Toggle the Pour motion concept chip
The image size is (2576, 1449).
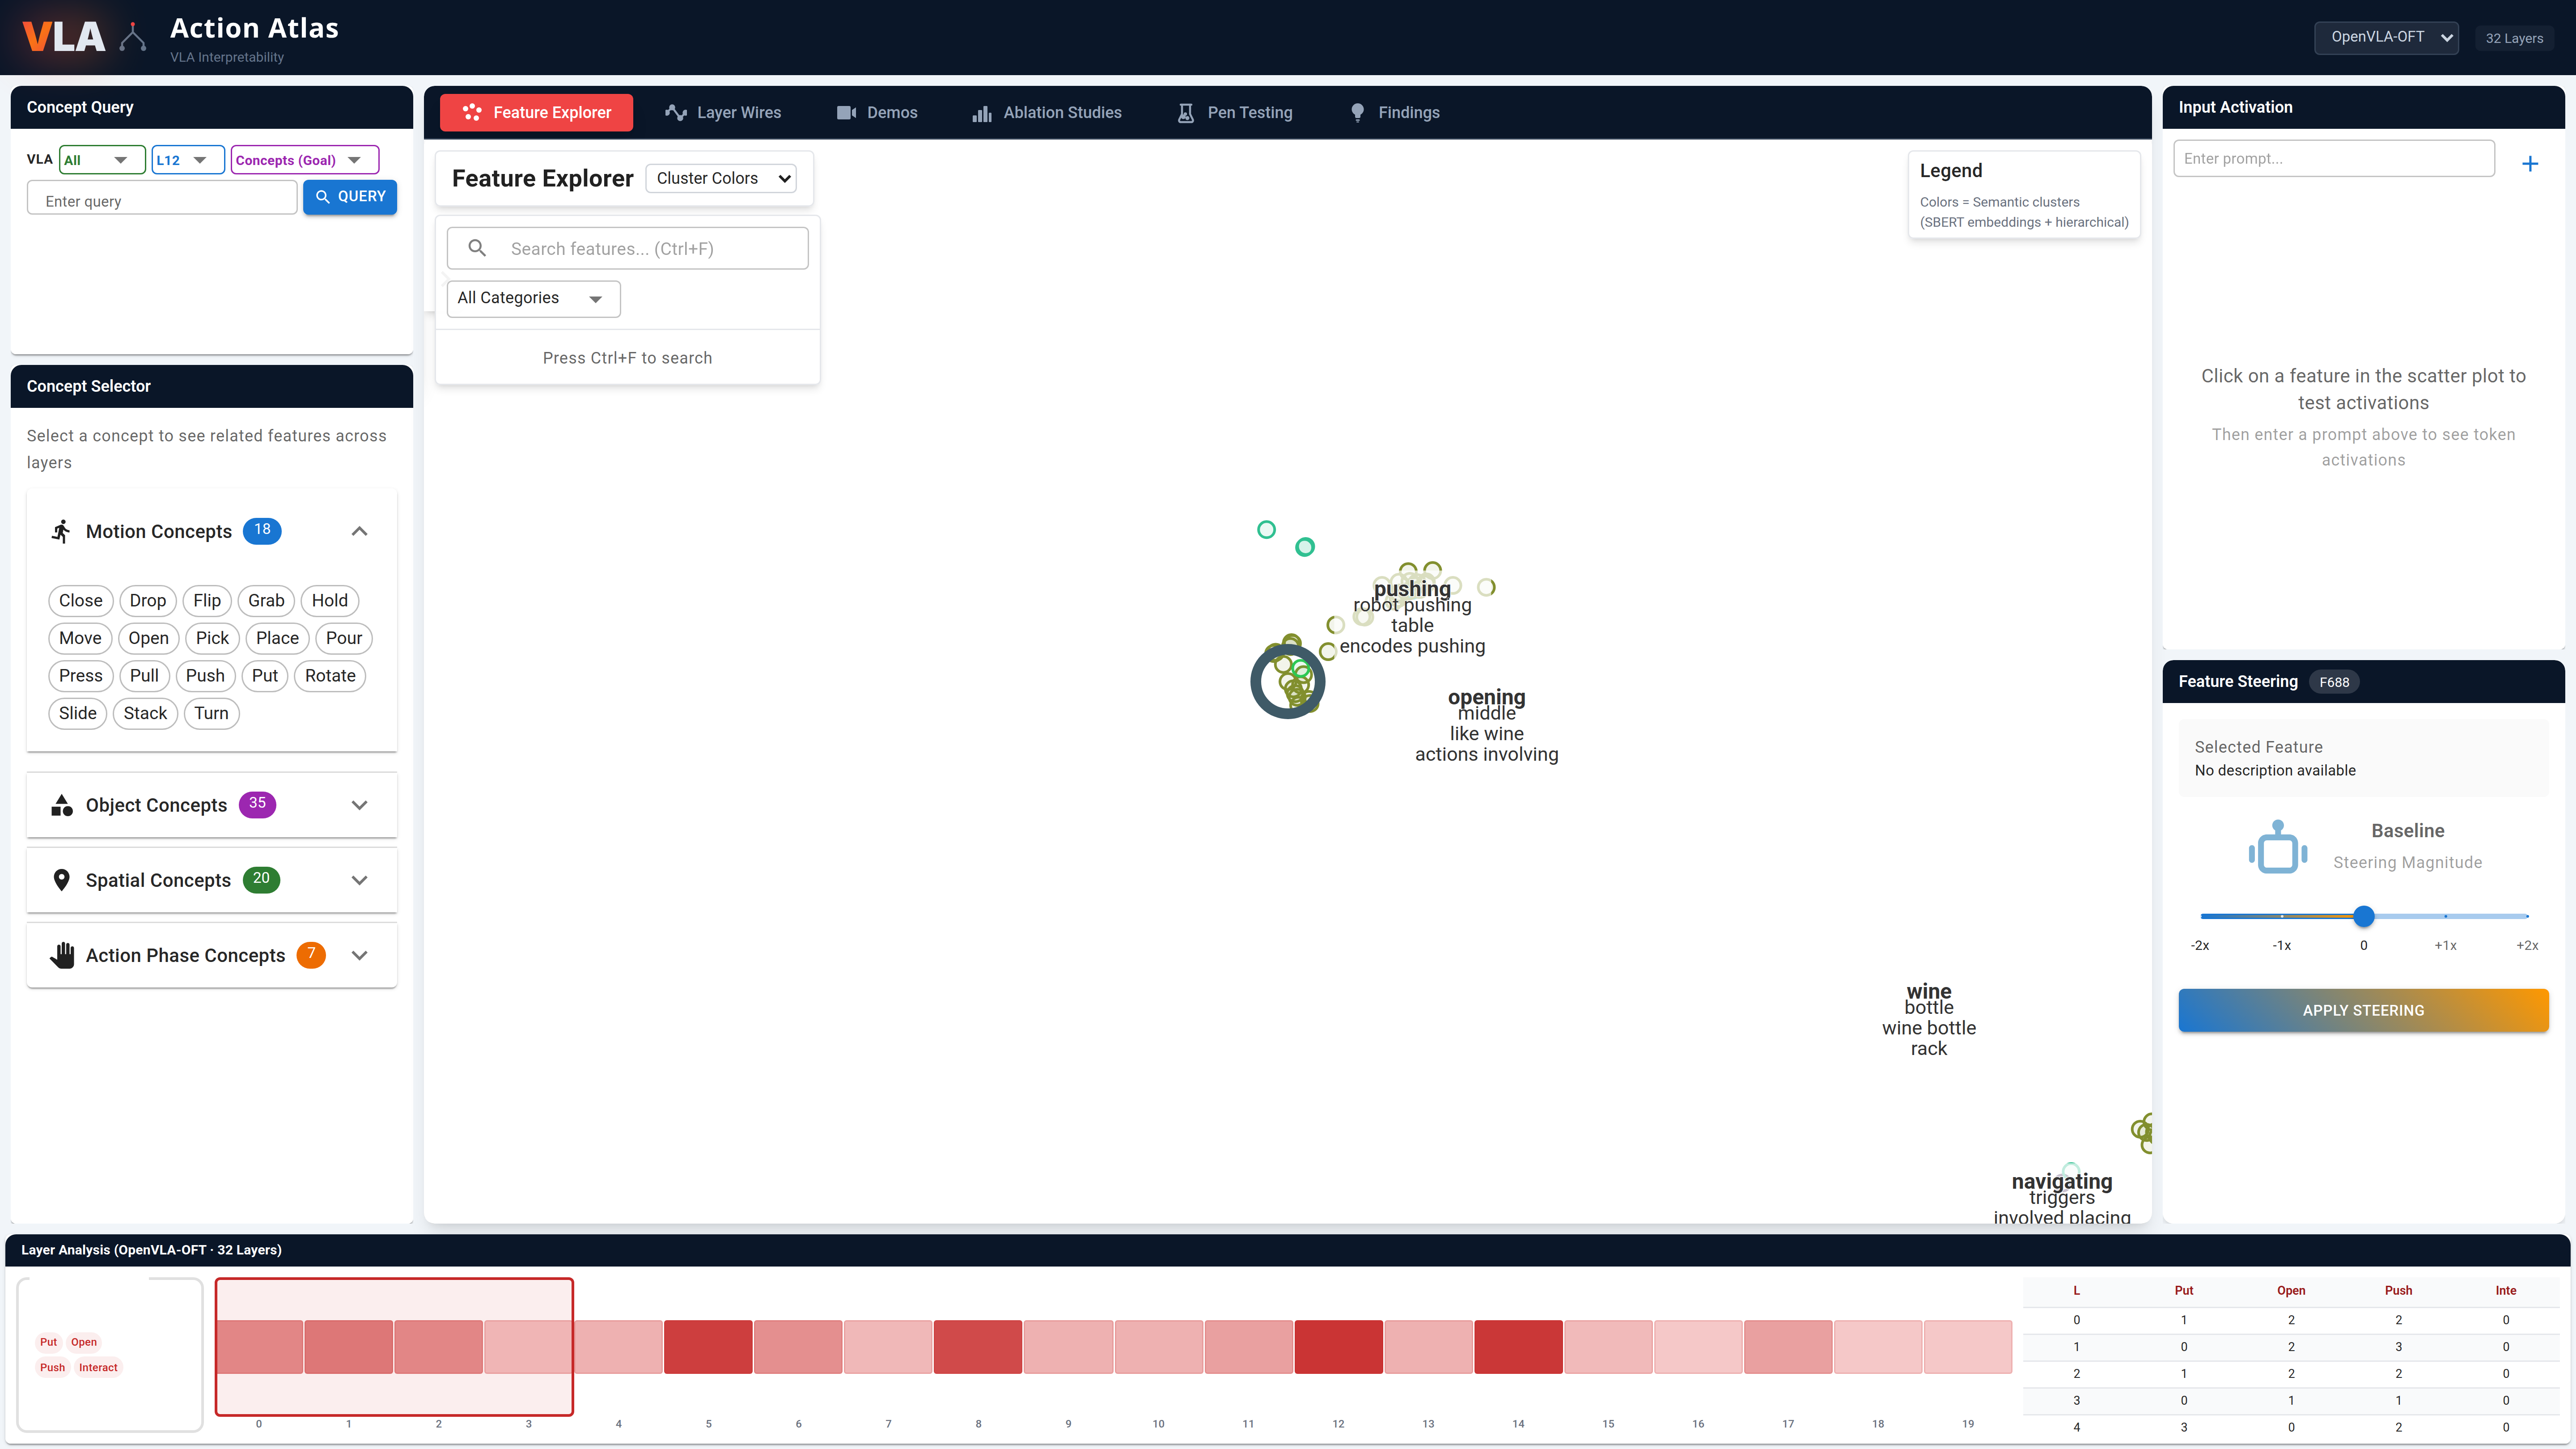click(x=343, y=638)
